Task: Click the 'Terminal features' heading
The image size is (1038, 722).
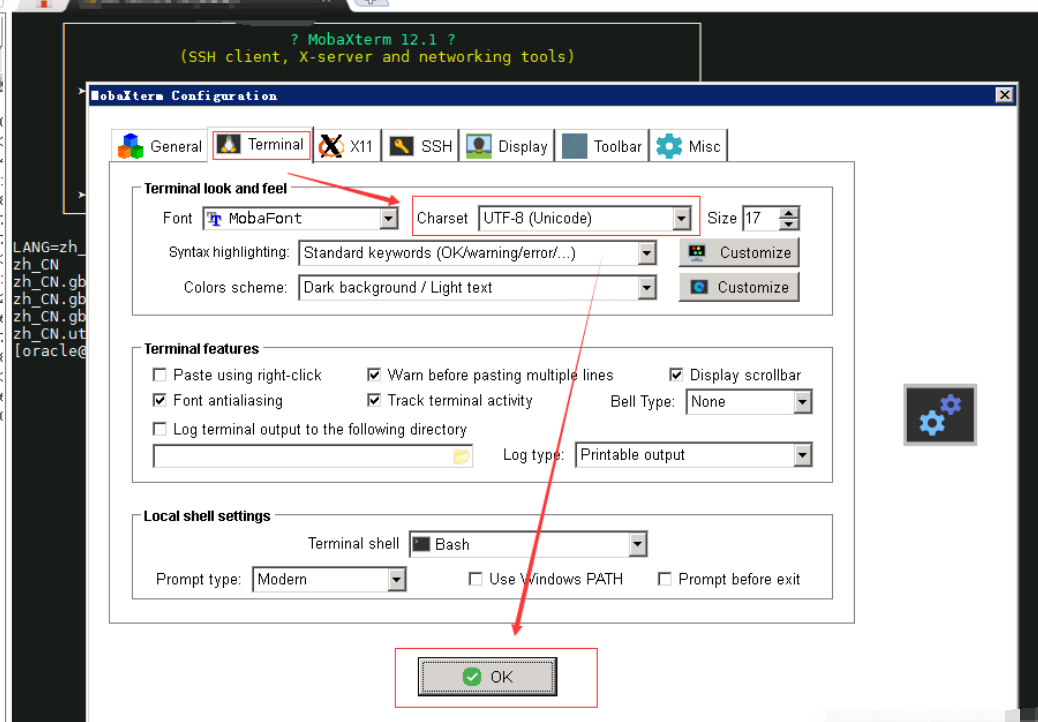Action: (201, 349)
